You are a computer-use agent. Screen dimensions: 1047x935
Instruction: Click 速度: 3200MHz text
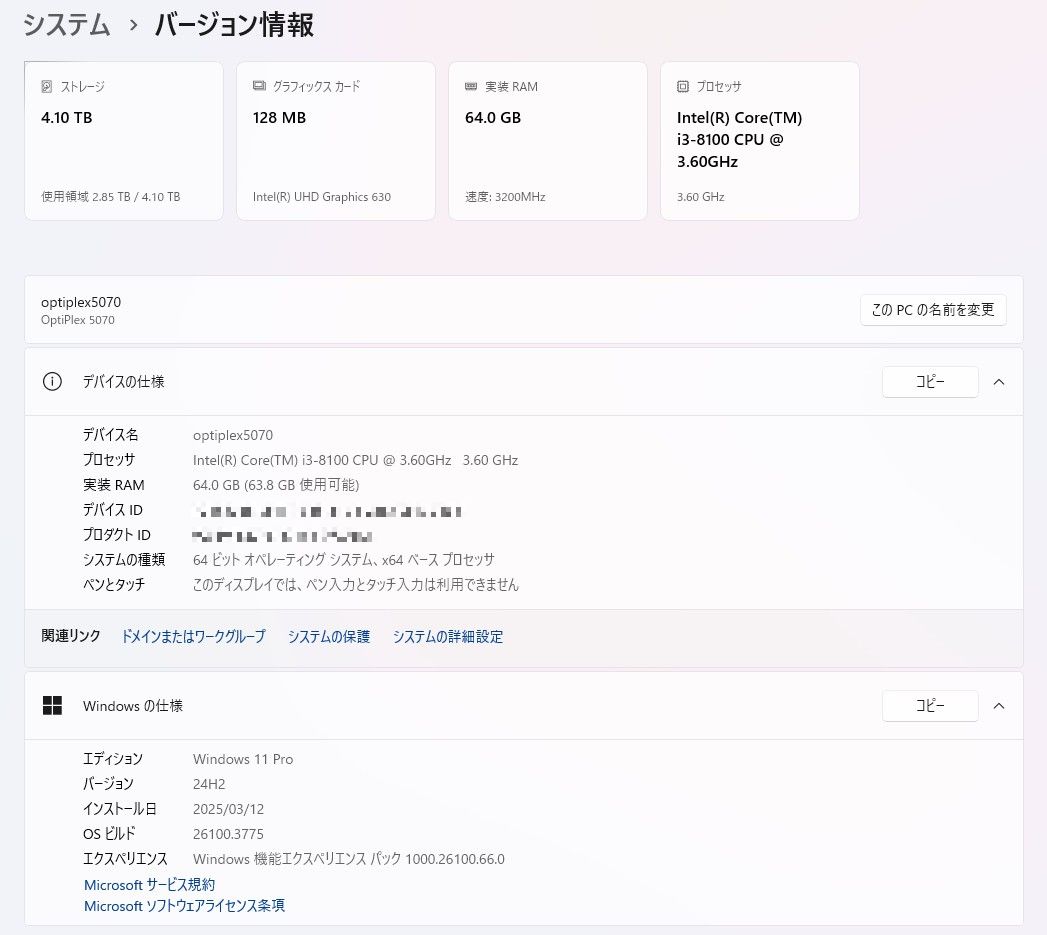[505, 197]
